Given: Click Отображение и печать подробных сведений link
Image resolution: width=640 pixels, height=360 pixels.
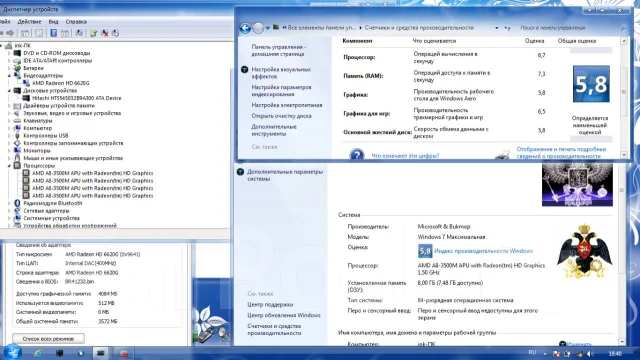Looking at the screenshot, I should [561, 152].
